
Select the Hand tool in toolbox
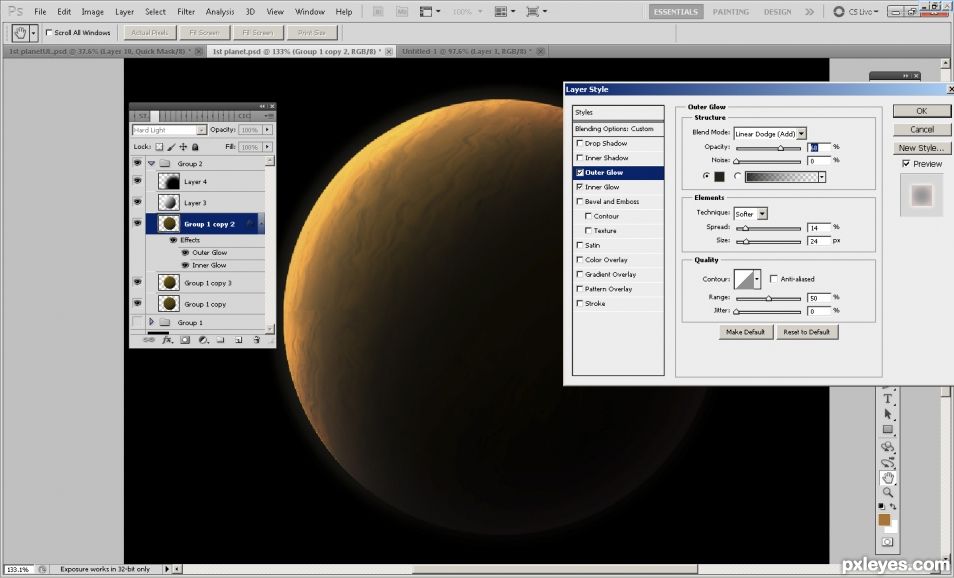coord(888,478)
